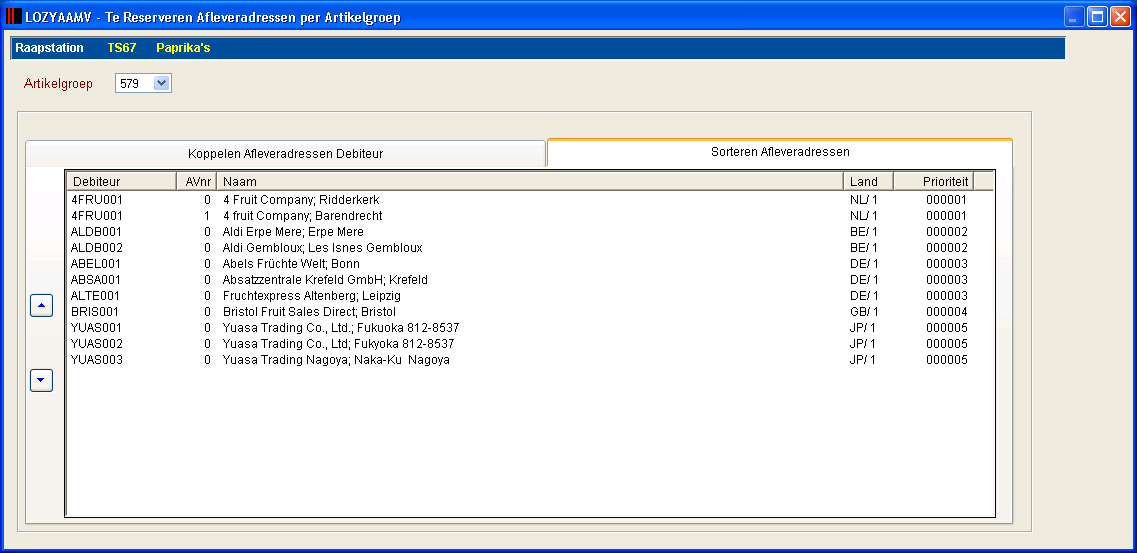The image size is (1137, 553).
Task: Open the Artikelgroep 579 dropdown
Action: [162, 83]
